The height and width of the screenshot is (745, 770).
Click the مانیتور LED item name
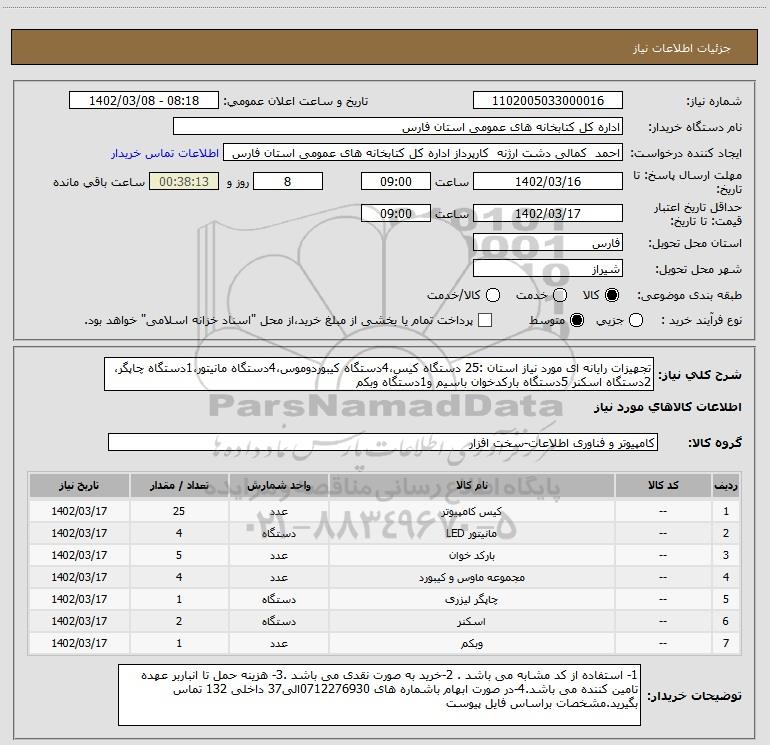tap(471, 533)
